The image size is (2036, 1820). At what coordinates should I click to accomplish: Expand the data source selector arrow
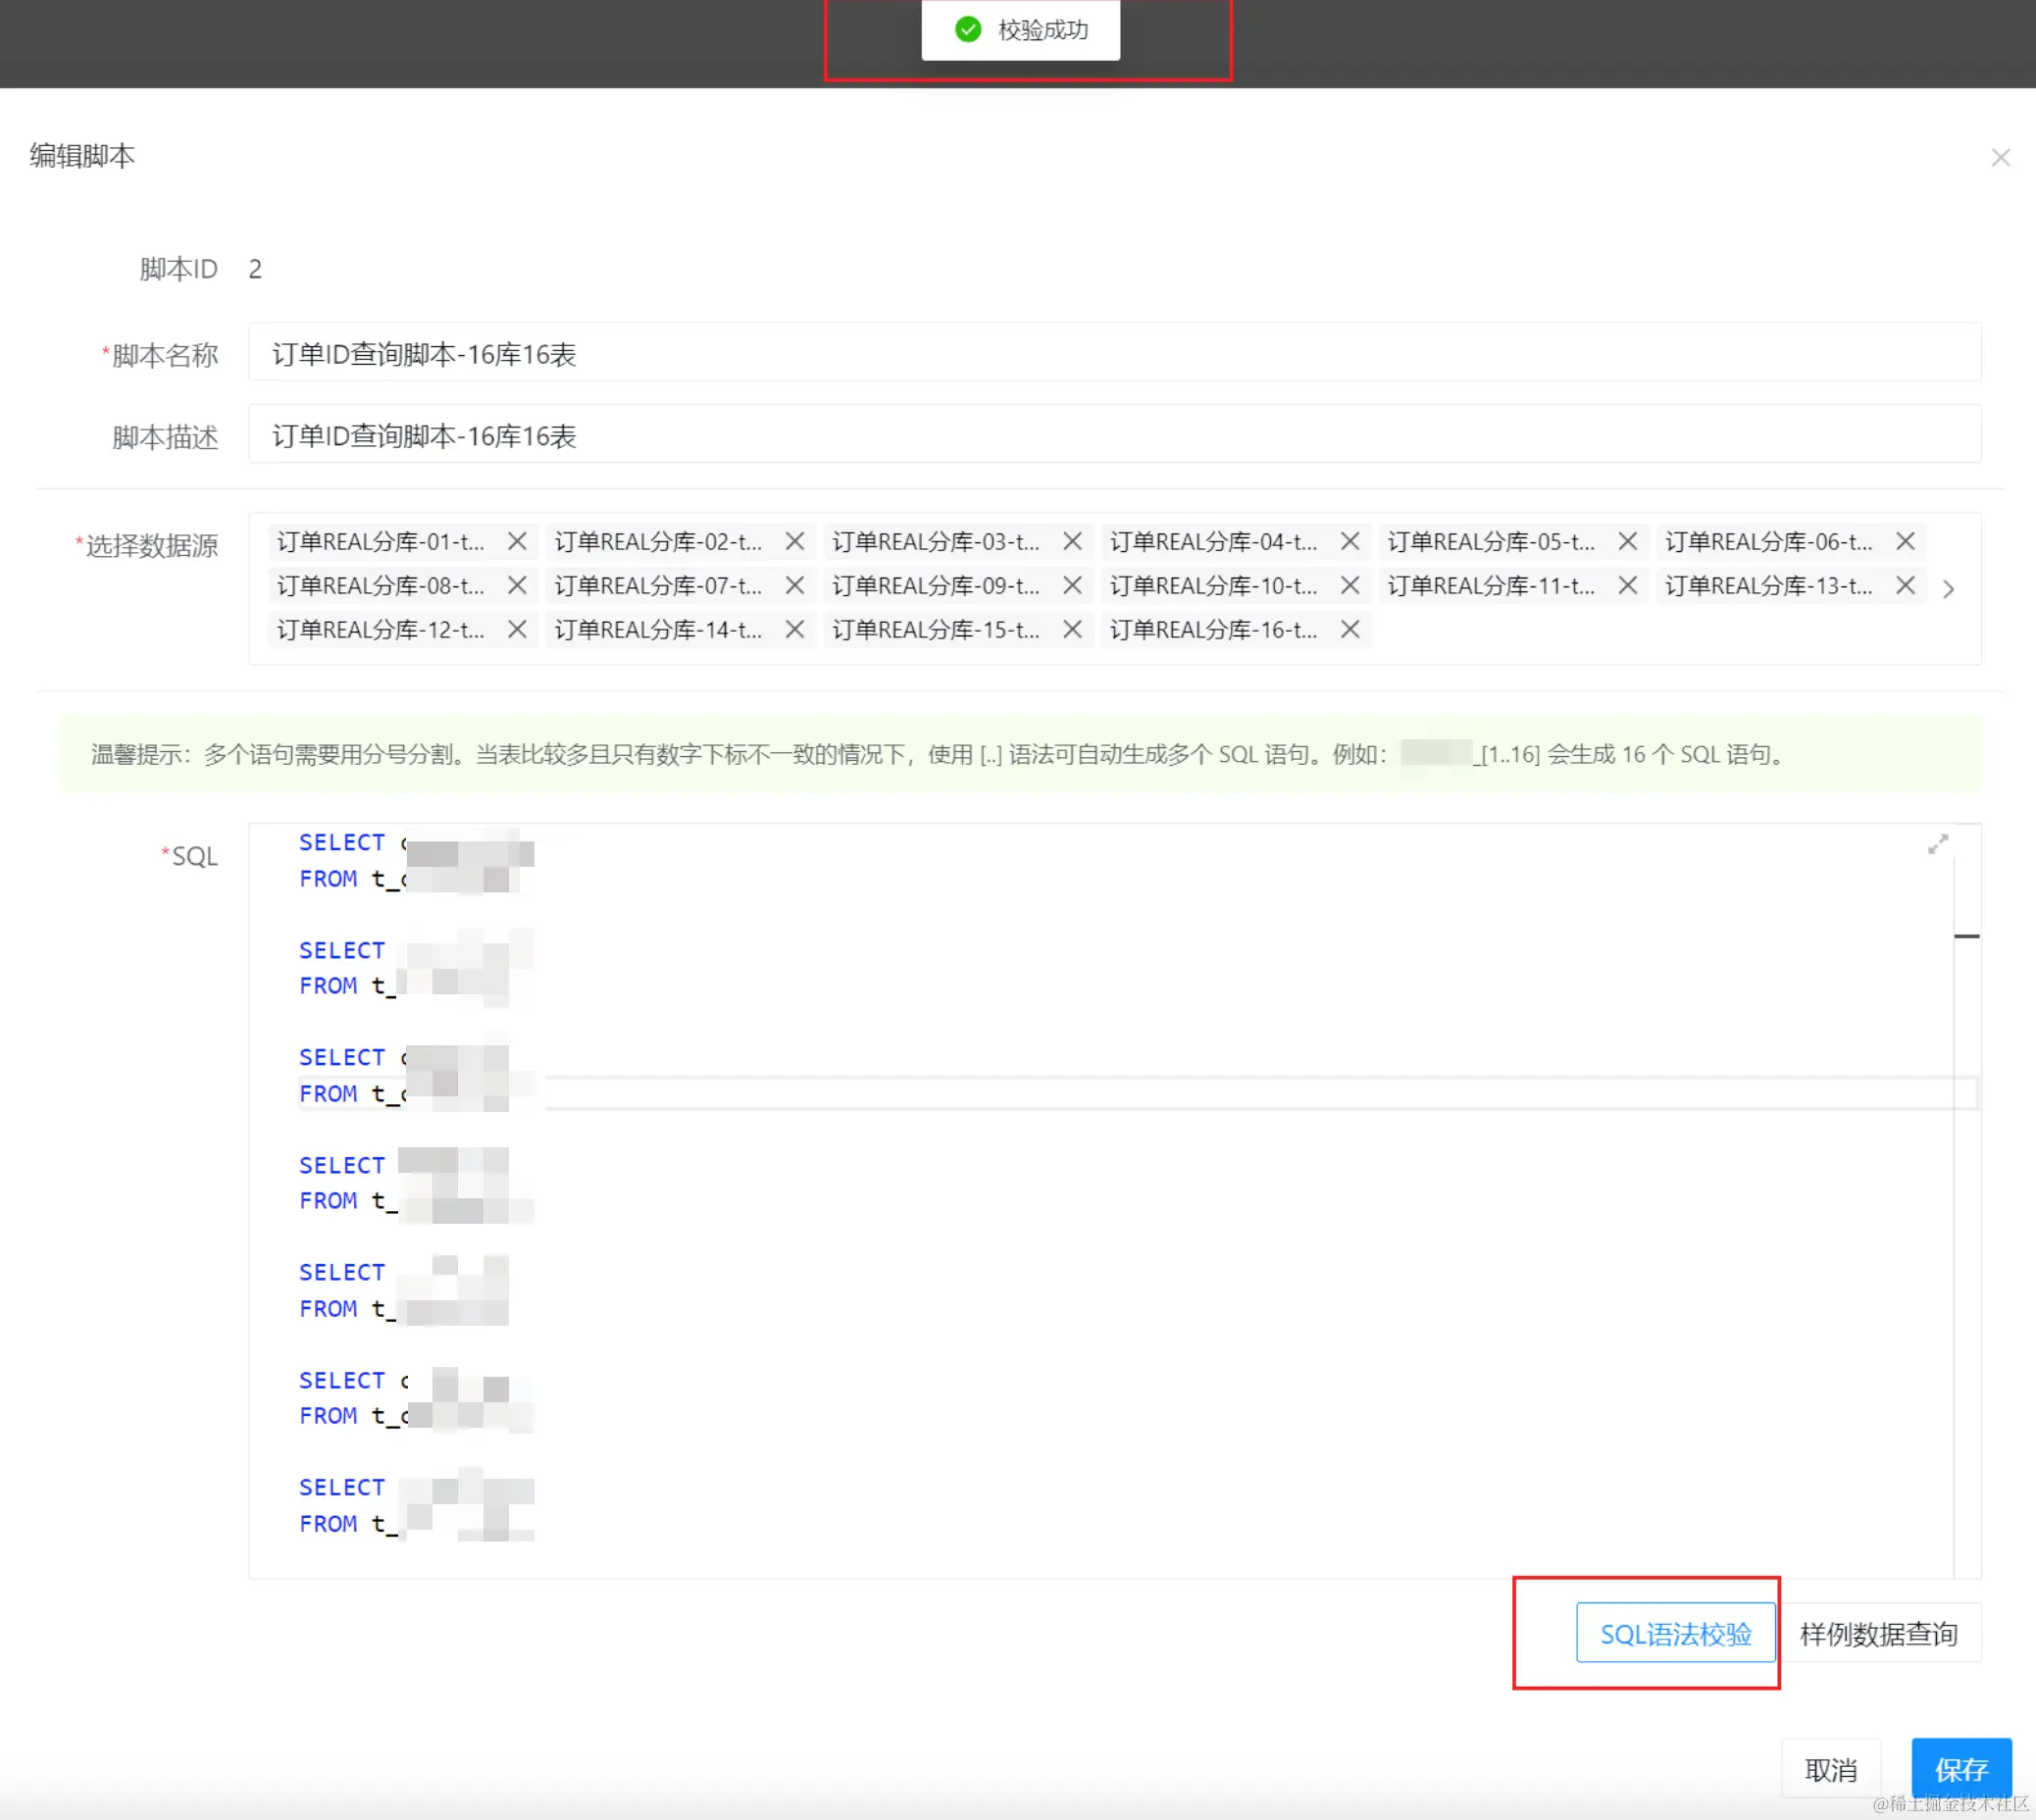point(1948,589)
